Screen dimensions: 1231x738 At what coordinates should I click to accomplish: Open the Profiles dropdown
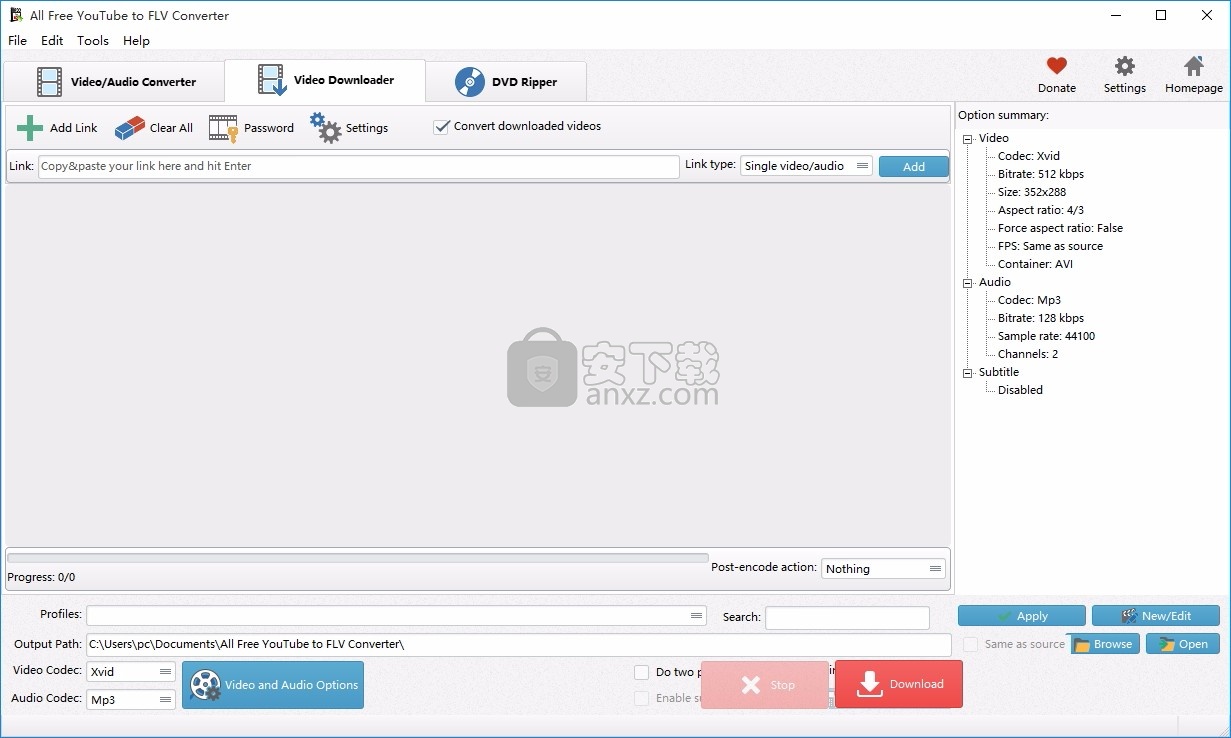pyautogui.click(x=396, y=616)
